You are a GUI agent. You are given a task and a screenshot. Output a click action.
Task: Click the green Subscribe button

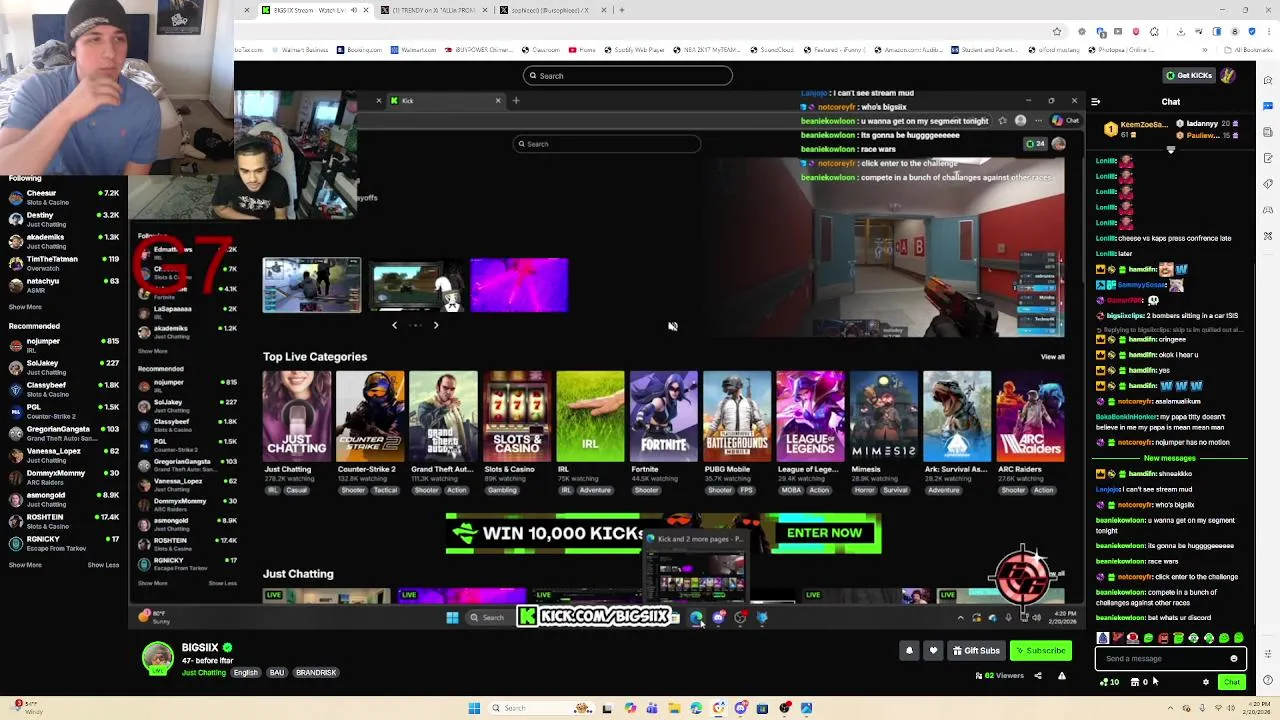tap(1041, 651)
